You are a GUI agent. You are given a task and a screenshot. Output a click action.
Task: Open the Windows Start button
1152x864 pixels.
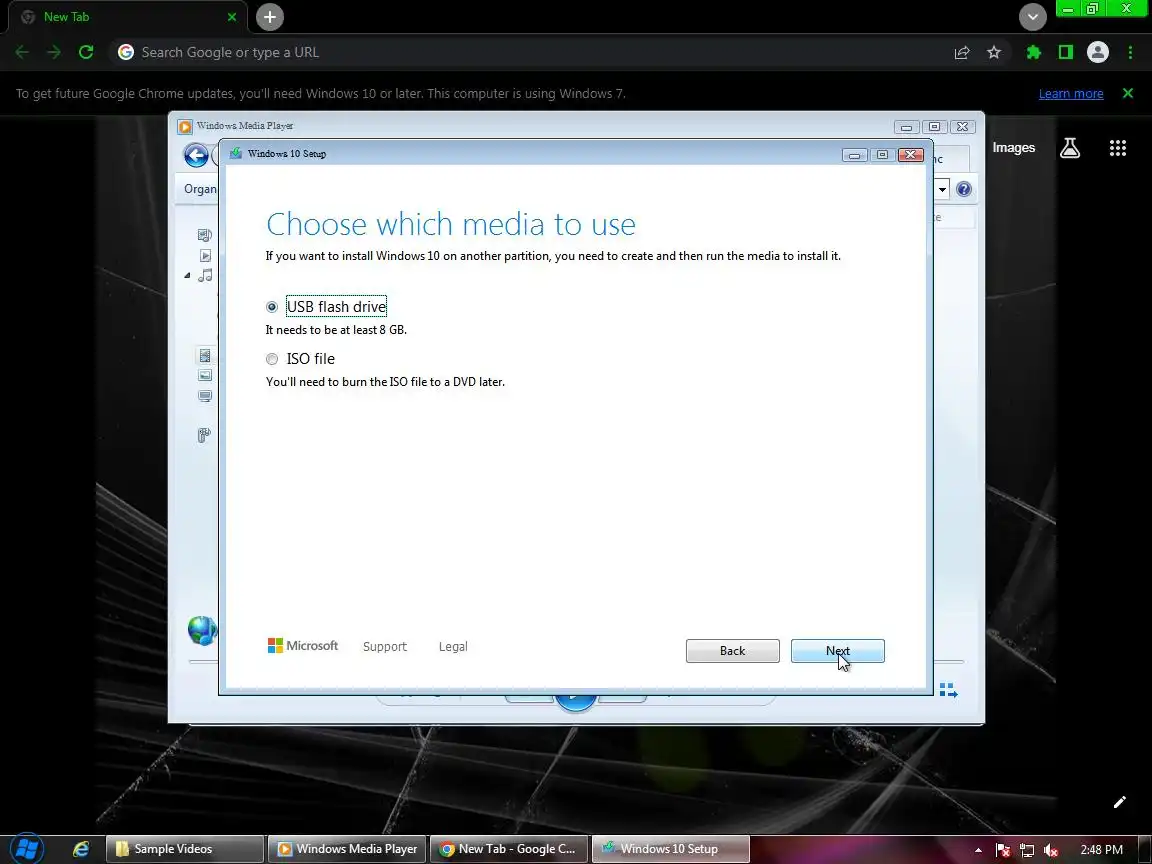click(x=26, y=849)
